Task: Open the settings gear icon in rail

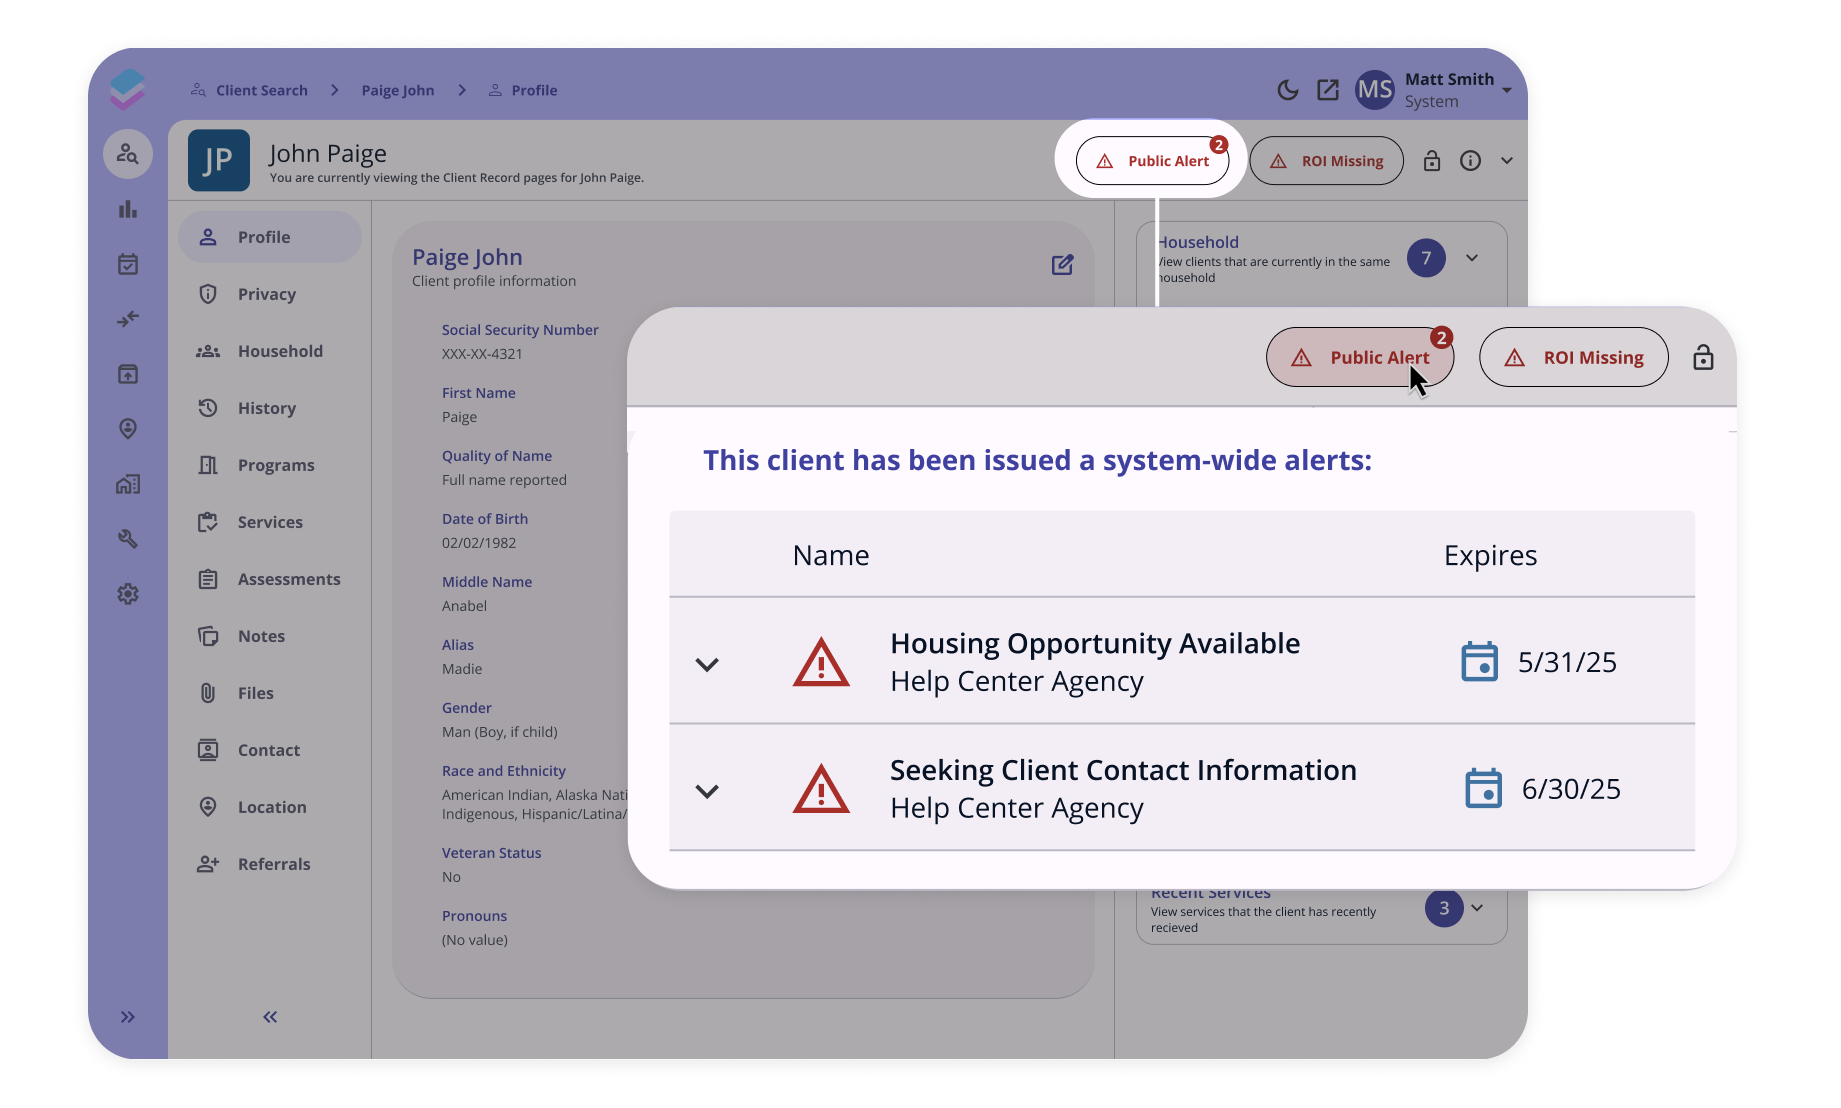Action: [128, 594]
